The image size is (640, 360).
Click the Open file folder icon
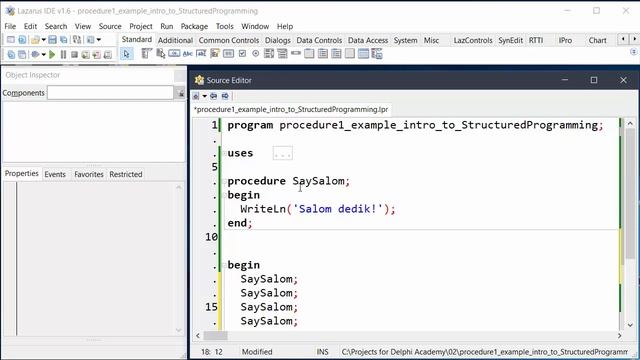[x=35, y=40]
